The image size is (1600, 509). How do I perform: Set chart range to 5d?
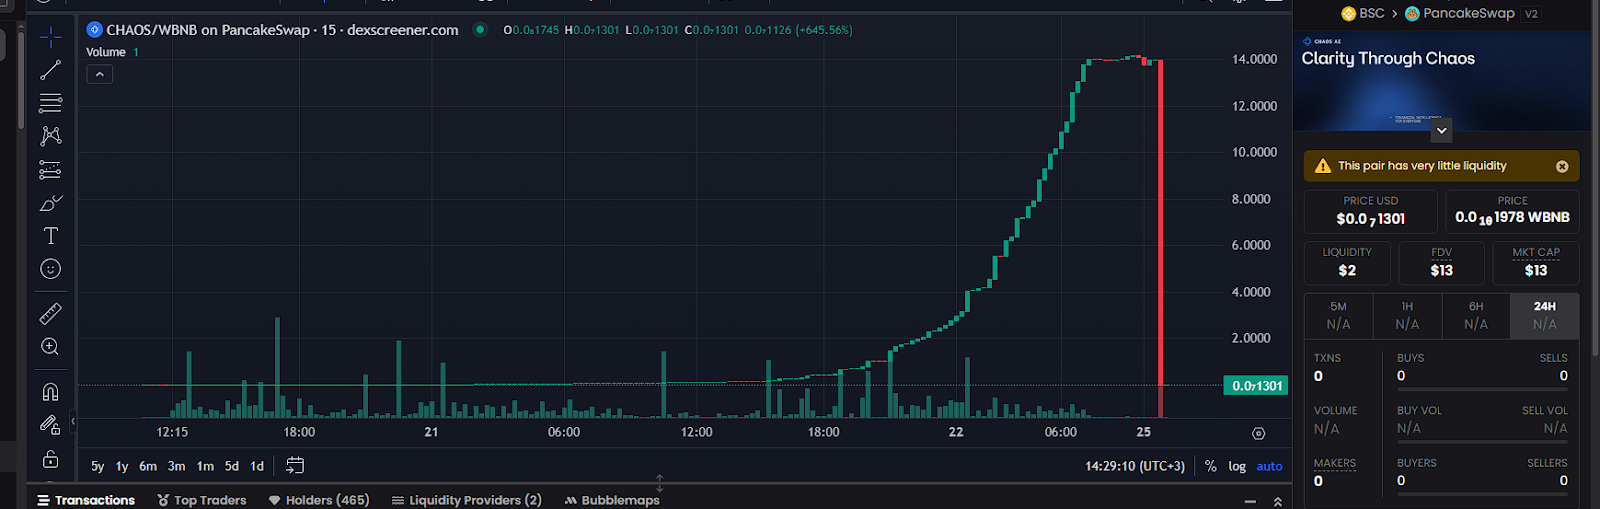(x=232, y=466)
